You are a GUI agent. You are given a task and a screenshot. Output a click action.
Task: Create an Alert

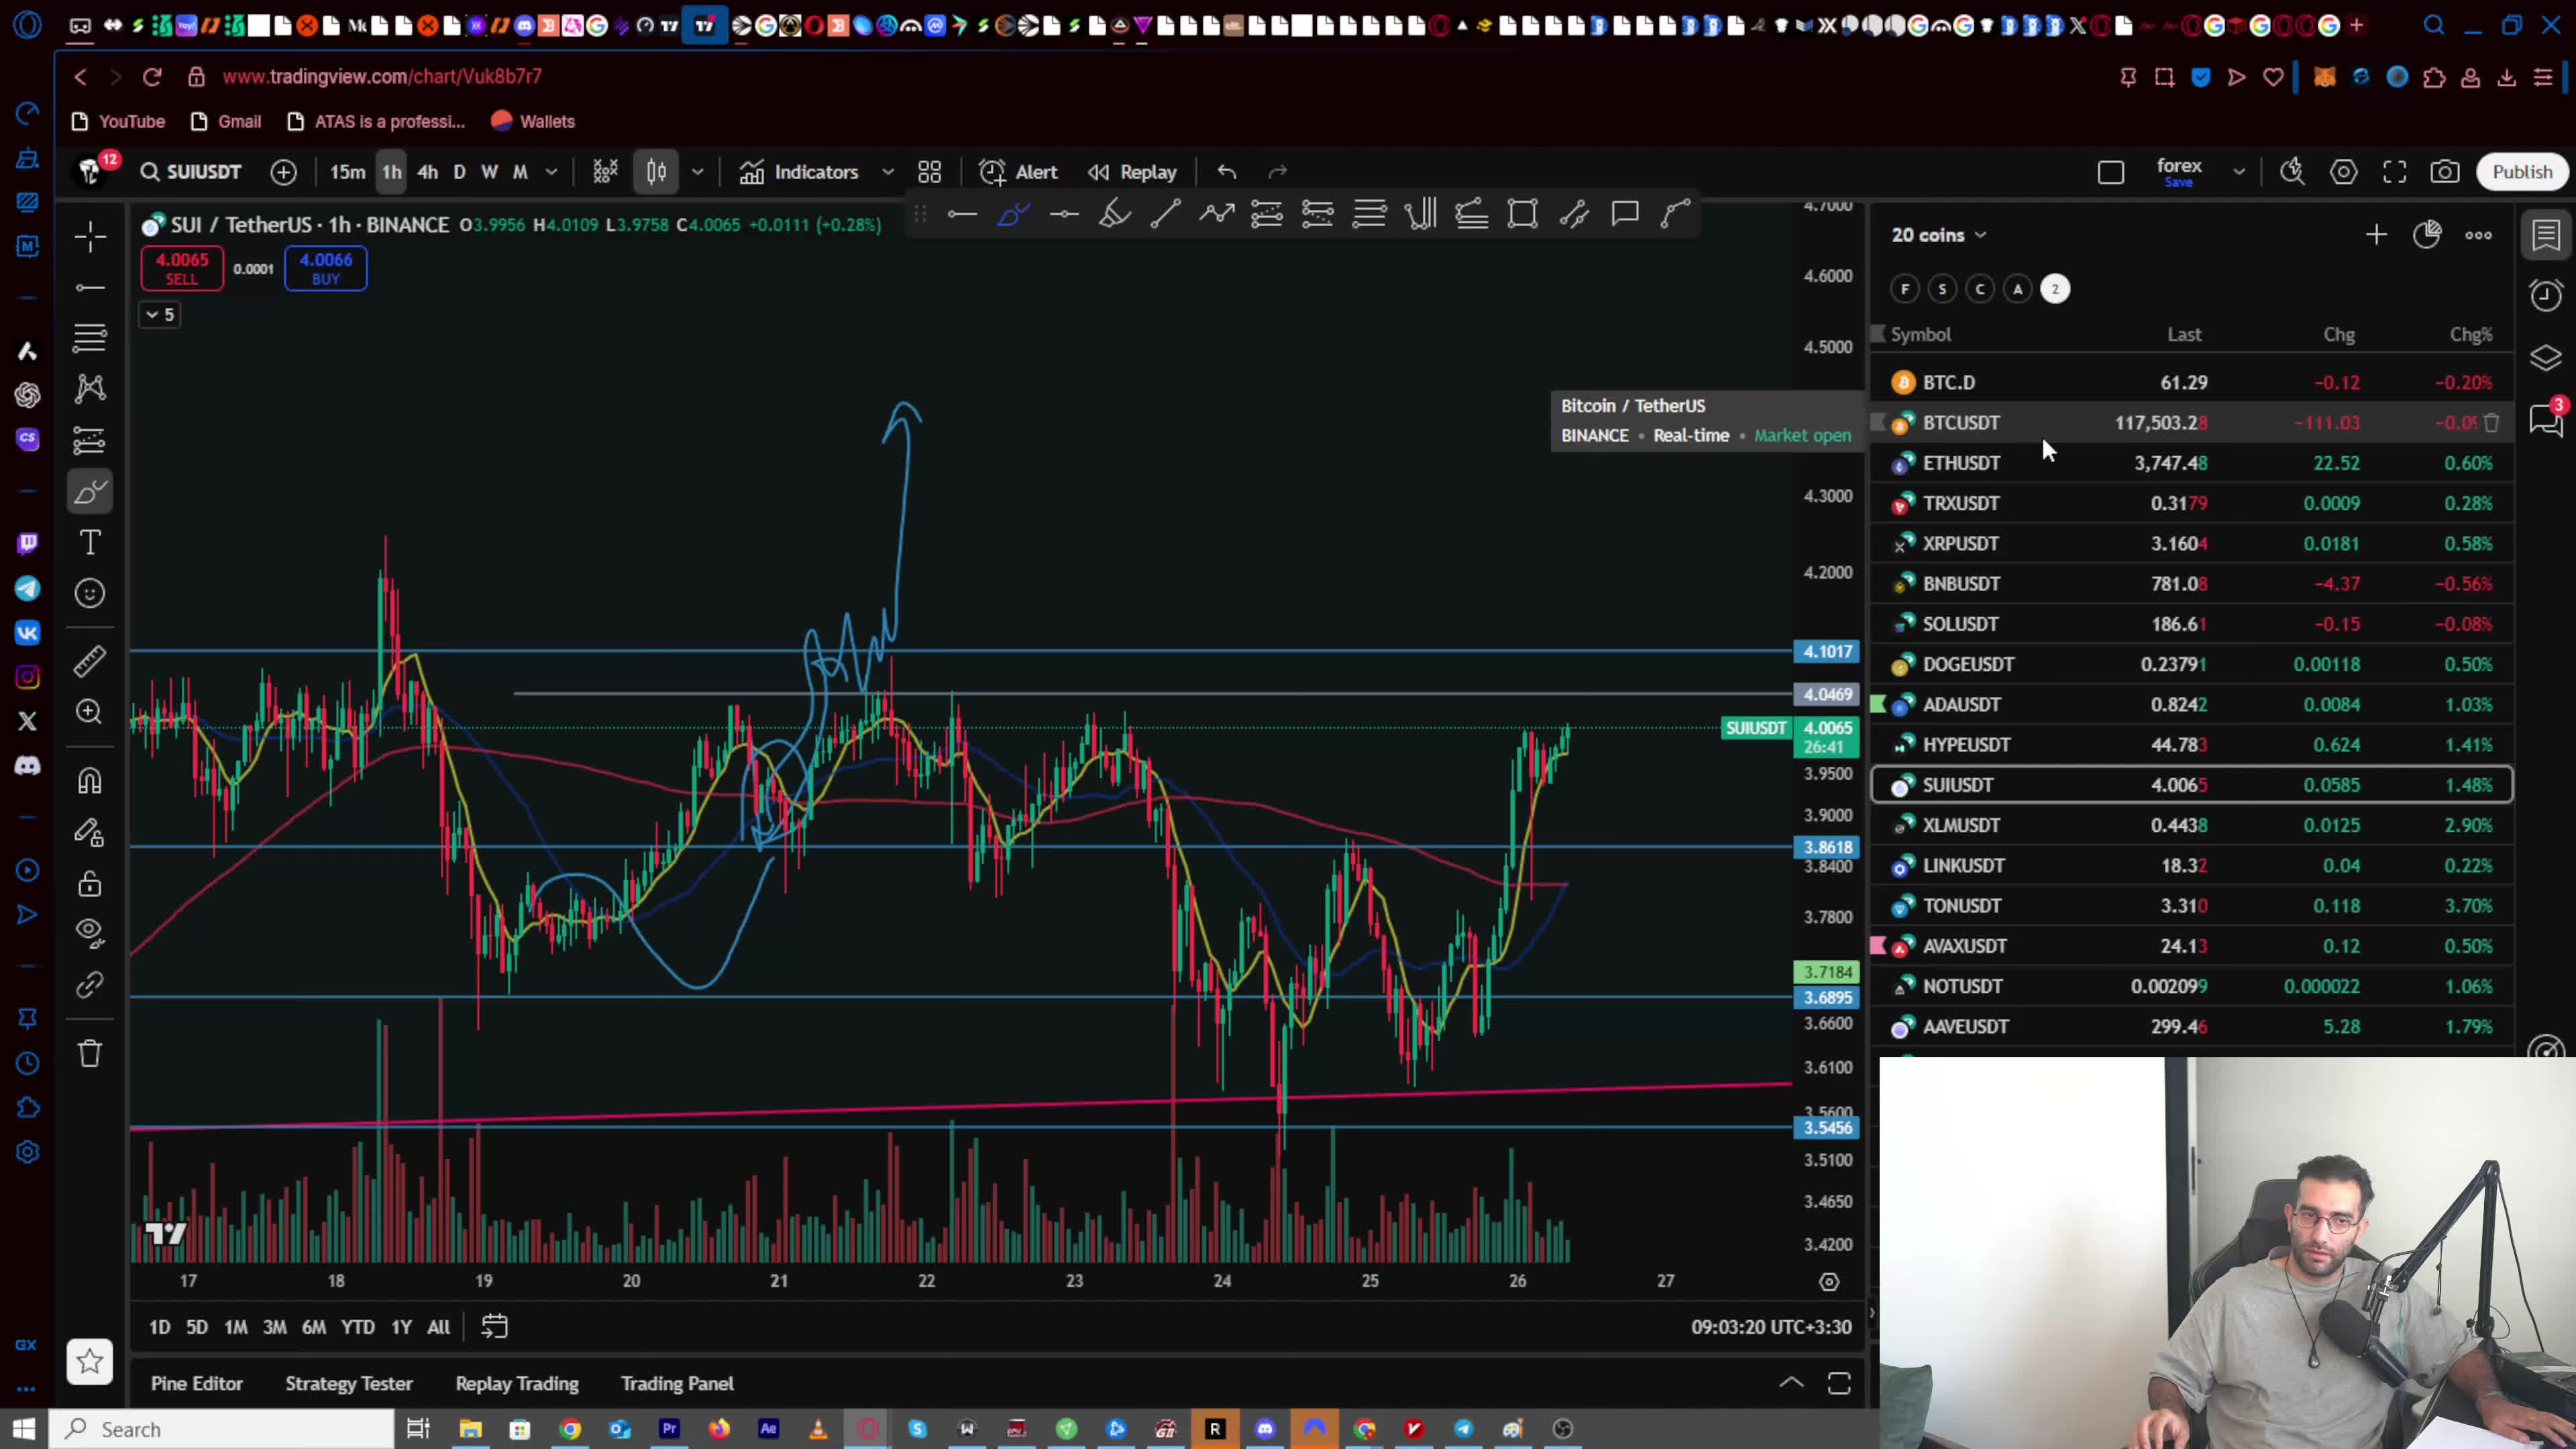click(x=1018, y=172)
